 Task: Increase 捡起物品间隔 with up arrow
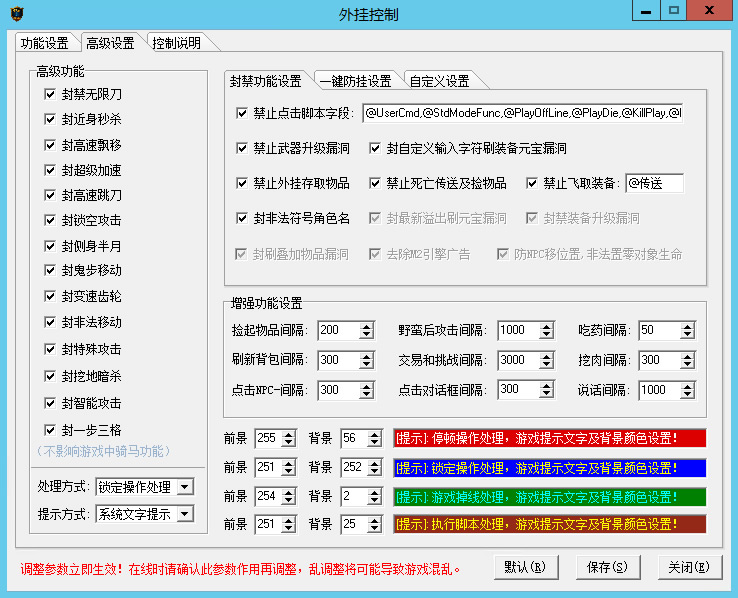[367, 326]
